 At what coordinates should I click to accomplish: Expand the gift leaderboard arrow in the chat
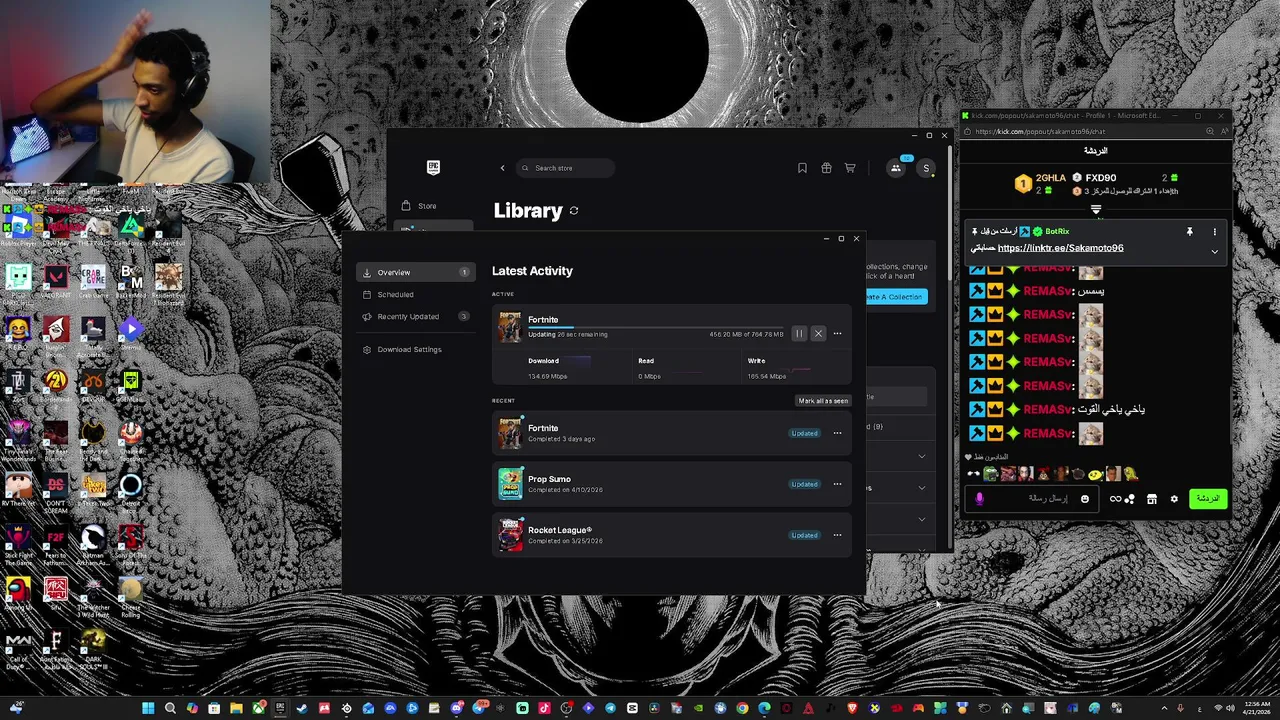(x=1096, y=210)
